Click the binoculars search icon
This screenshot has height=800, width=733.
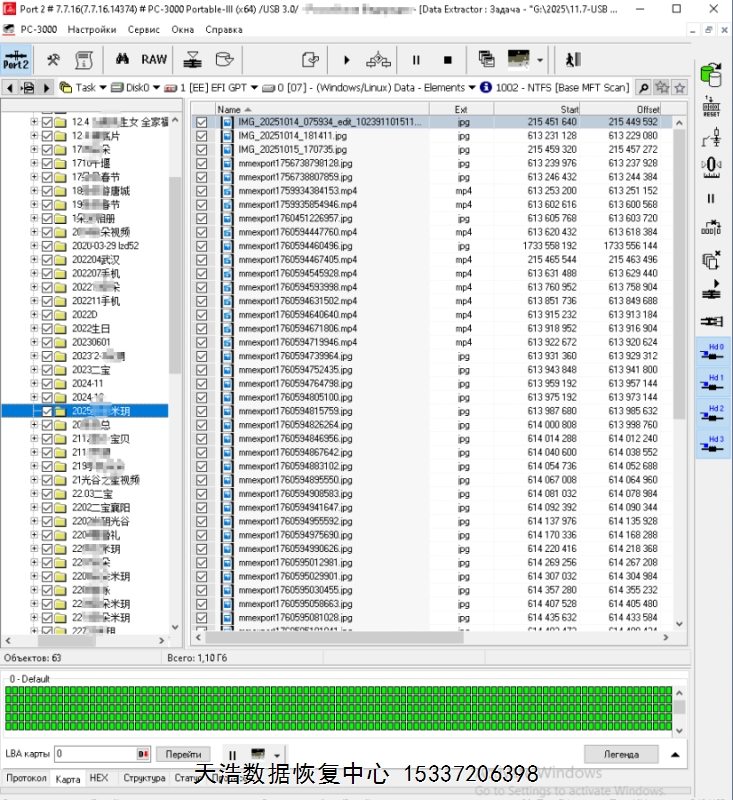[122, 60]
